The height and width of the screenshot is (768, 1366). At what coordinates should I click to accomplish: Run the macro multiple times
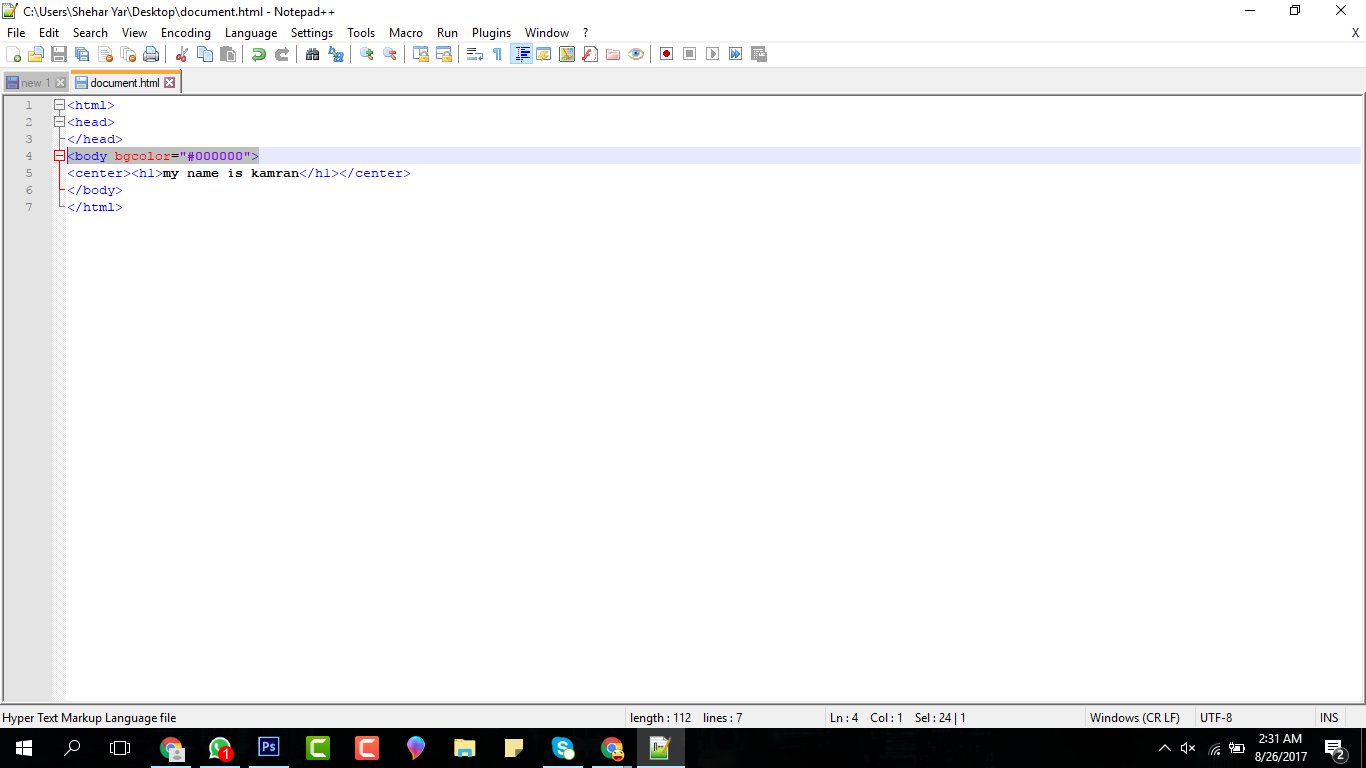pyautogui.click(x=735, y=54)
